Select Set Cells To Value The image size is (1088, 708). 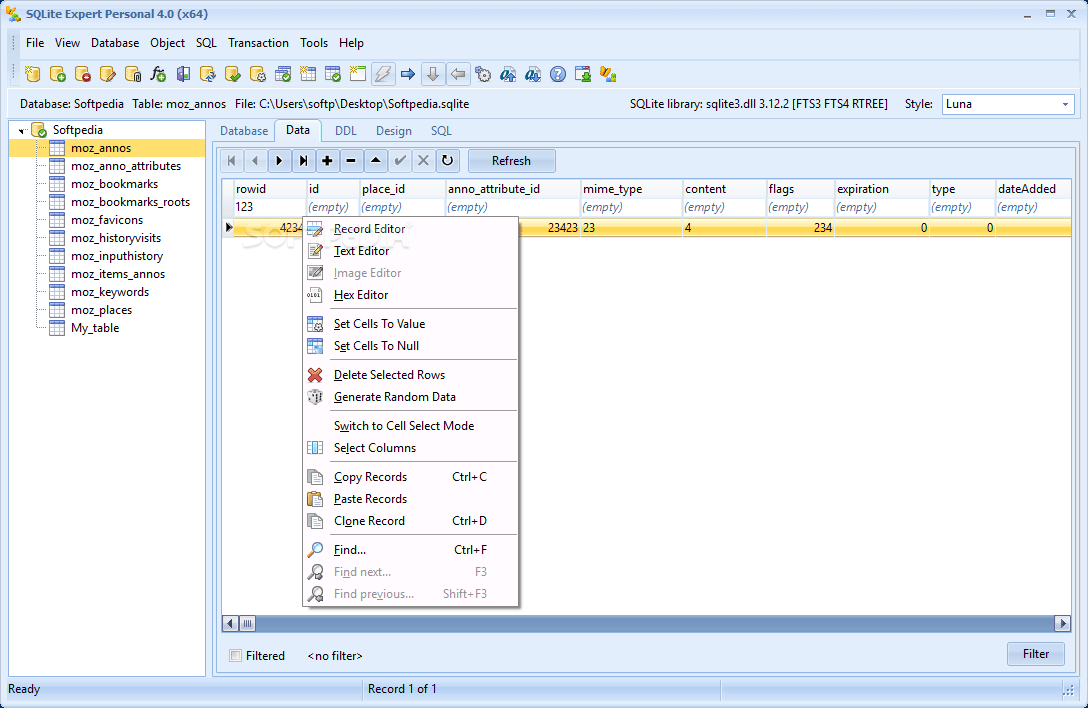click(x=411, y=324)
